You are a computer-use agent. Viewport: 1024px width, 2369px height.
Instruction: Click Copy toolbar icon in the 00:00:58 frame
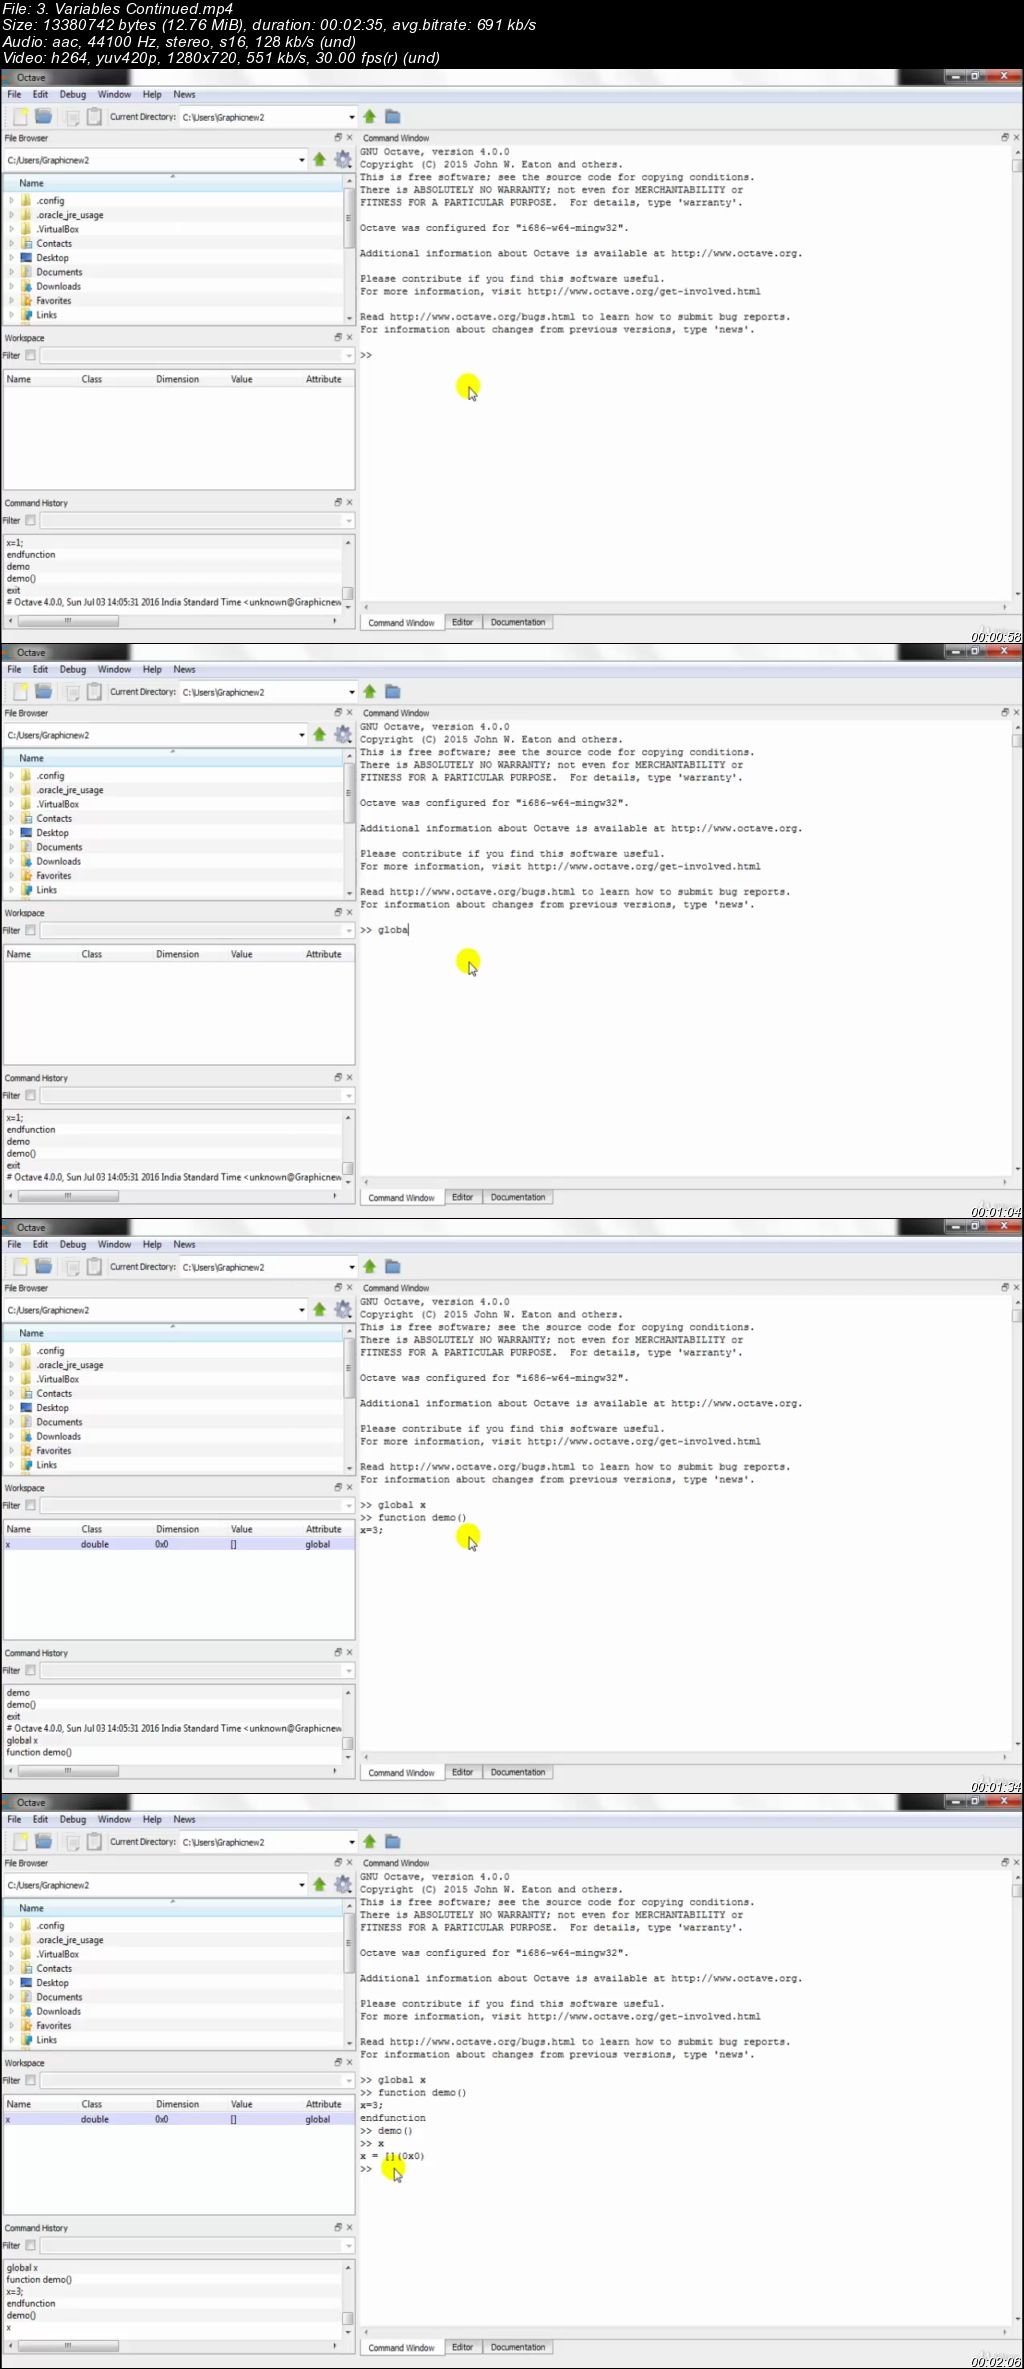tap(72, 117)
